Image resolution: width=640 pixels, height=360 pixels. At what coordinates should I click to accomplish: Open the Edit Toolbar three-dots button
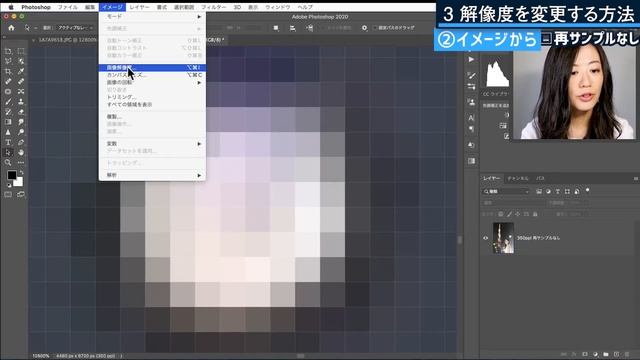(21, 162)
